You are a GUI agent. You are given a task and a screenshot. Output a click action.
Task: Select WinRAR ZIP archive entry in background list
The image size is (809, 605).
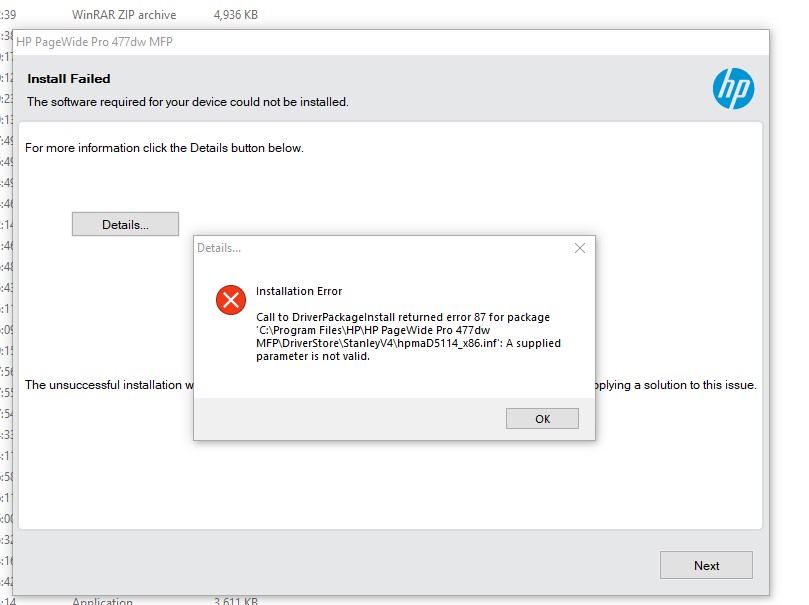pos(124,15)
